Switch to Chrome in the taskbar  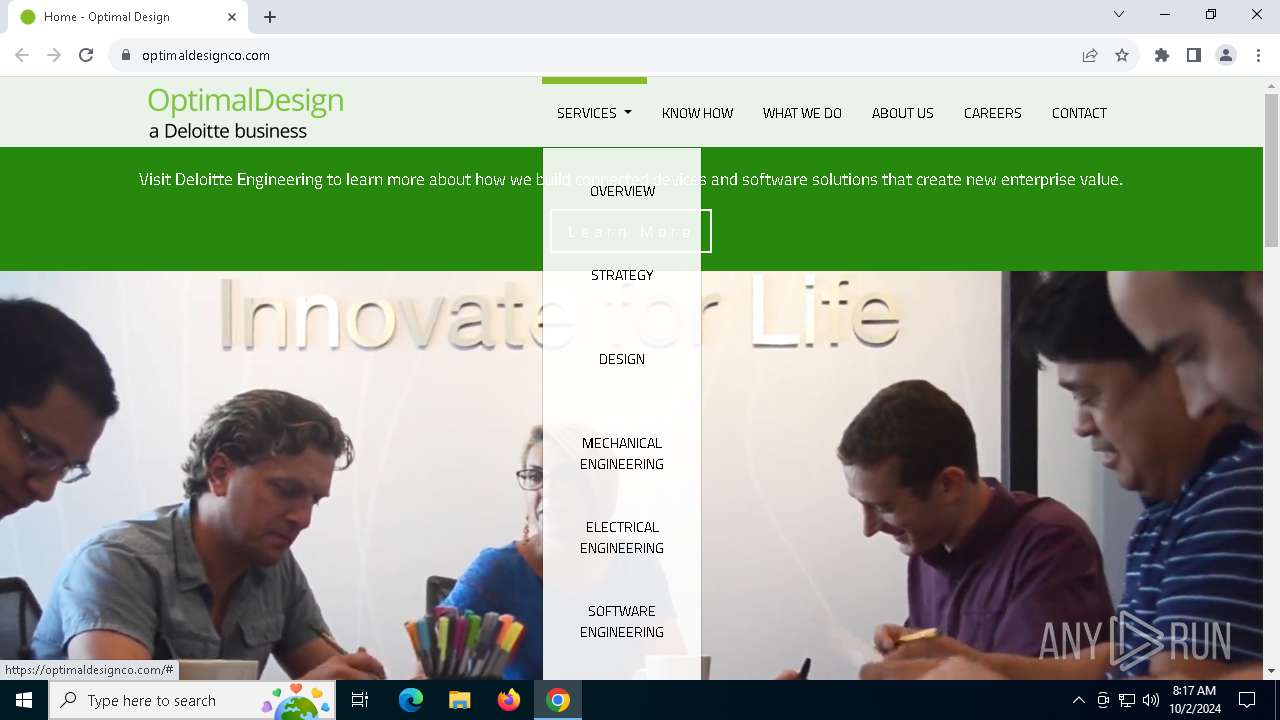pyautogui.click(x=558, y=700)
